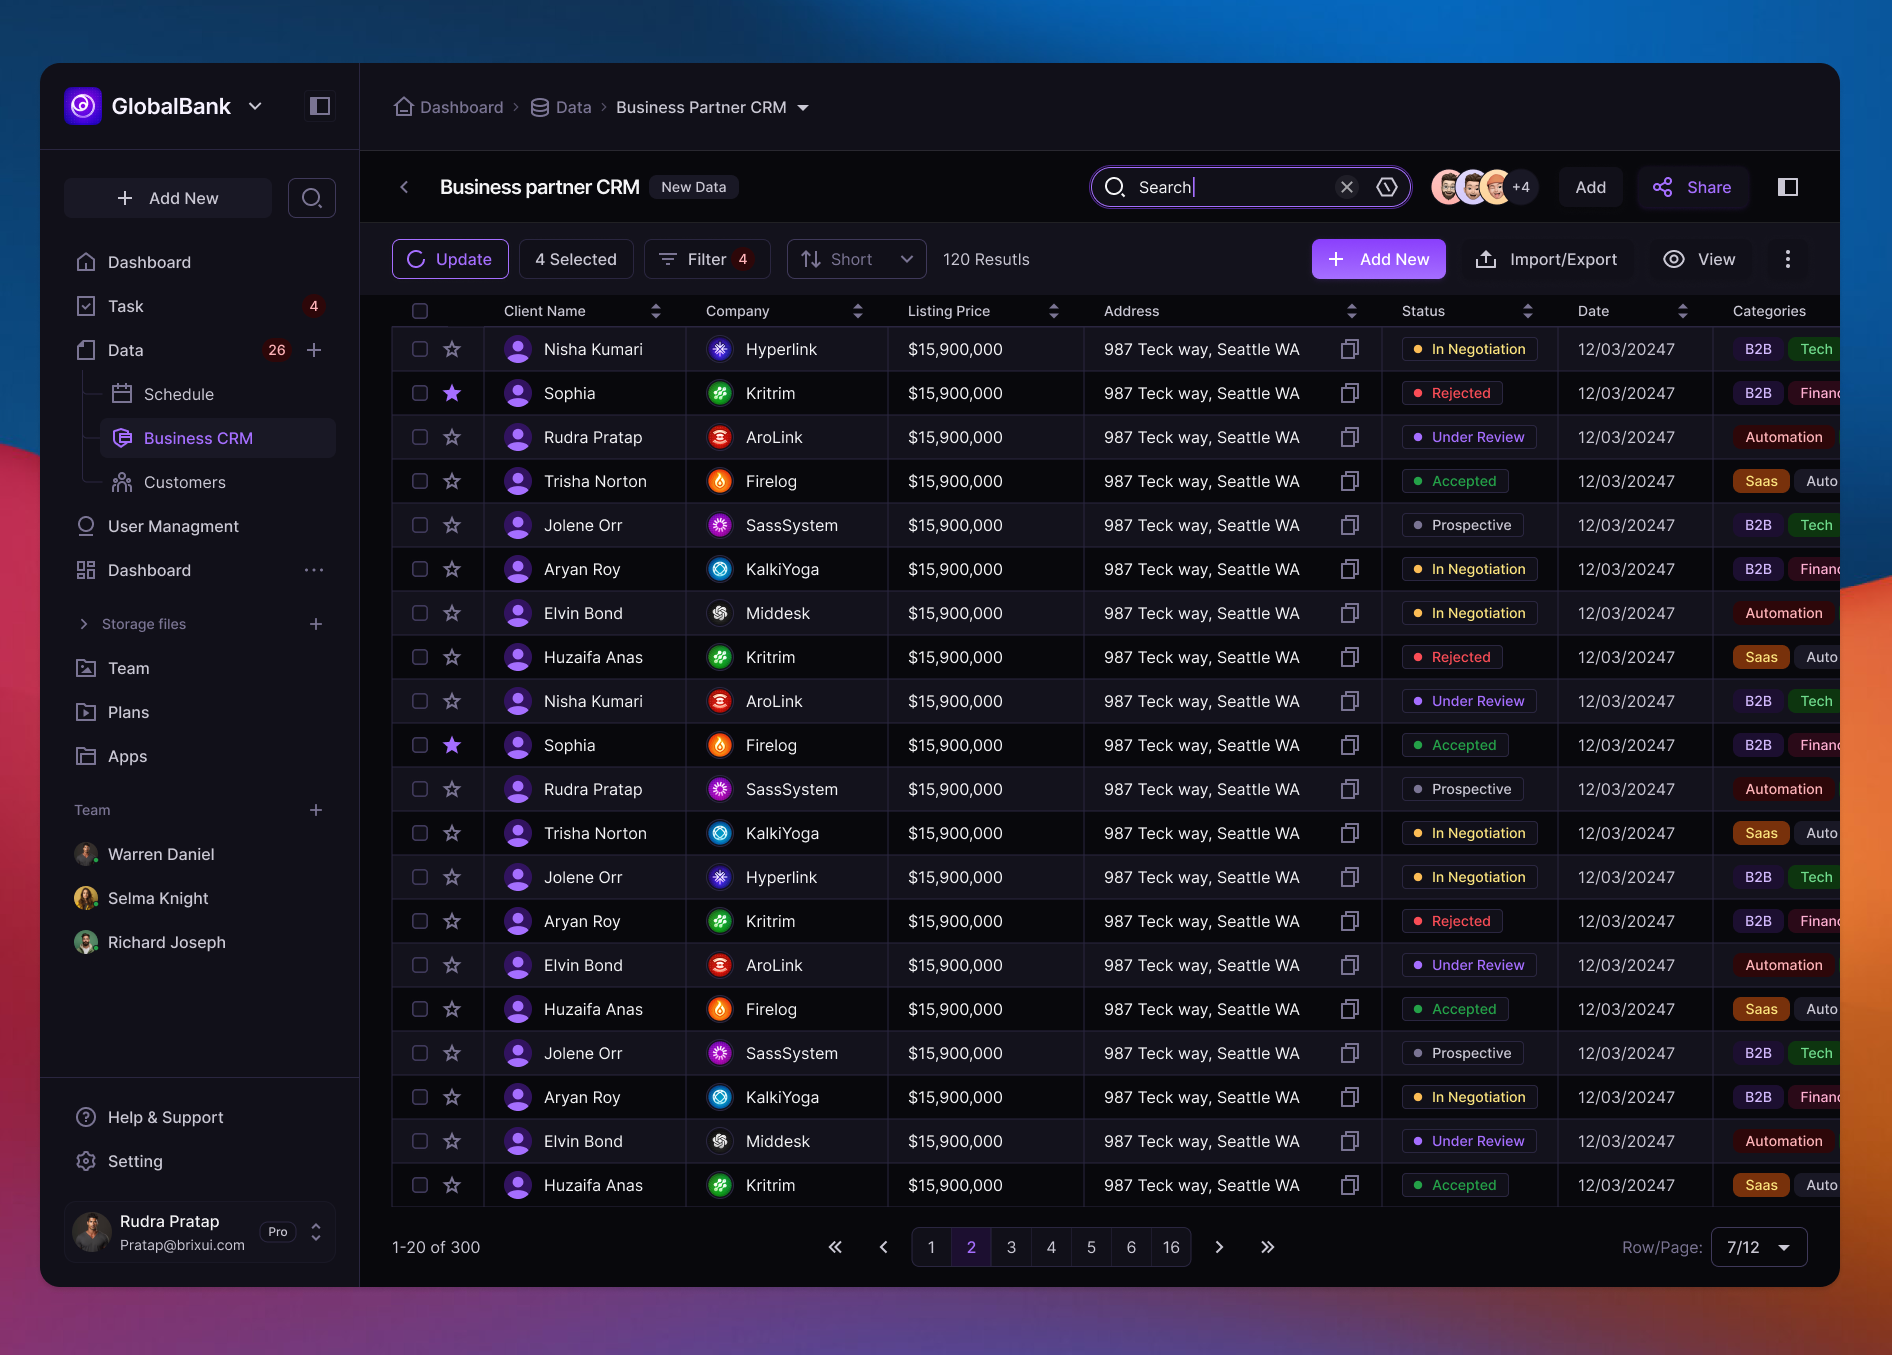Image resolution: width=1892 pixels, height=1355 pixels.
Task: Open the Customers section icon in sidebar
Action: [122, 482]
